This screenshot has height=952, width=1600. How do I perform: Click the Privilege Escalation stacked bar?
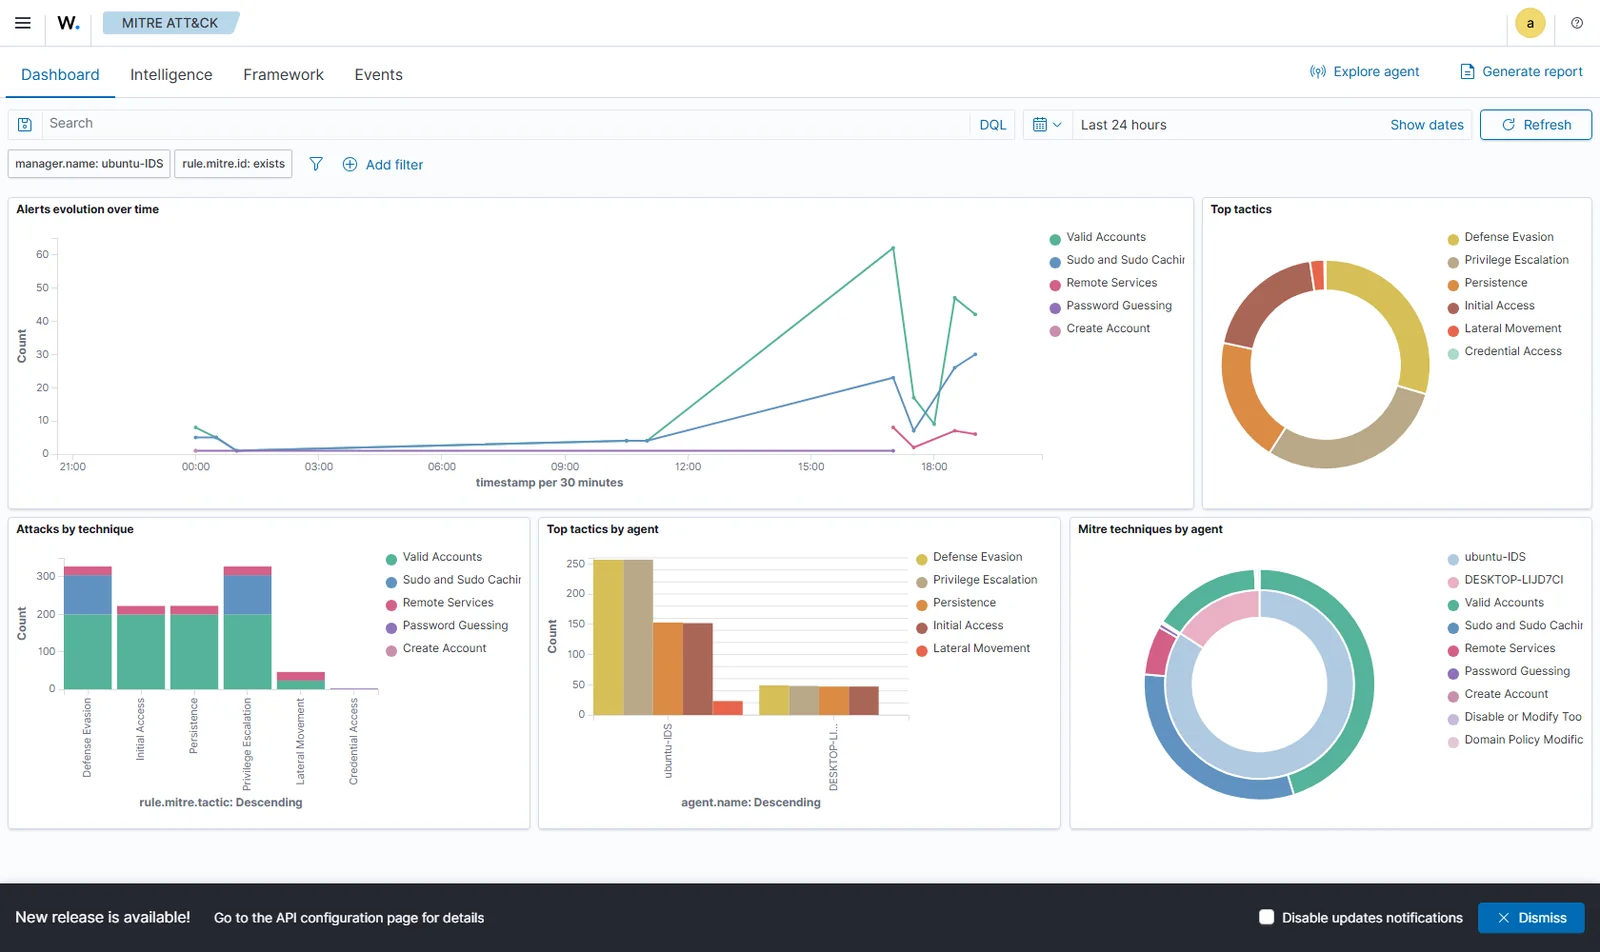pos(247,628)
